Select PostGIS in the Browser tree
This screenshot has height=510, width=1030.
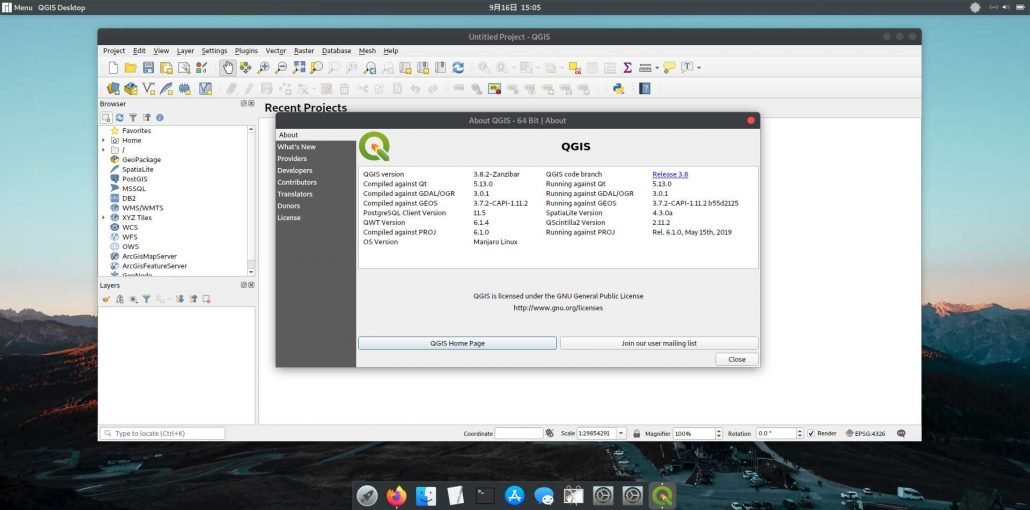pyautogui.click(x=135, y=179)
